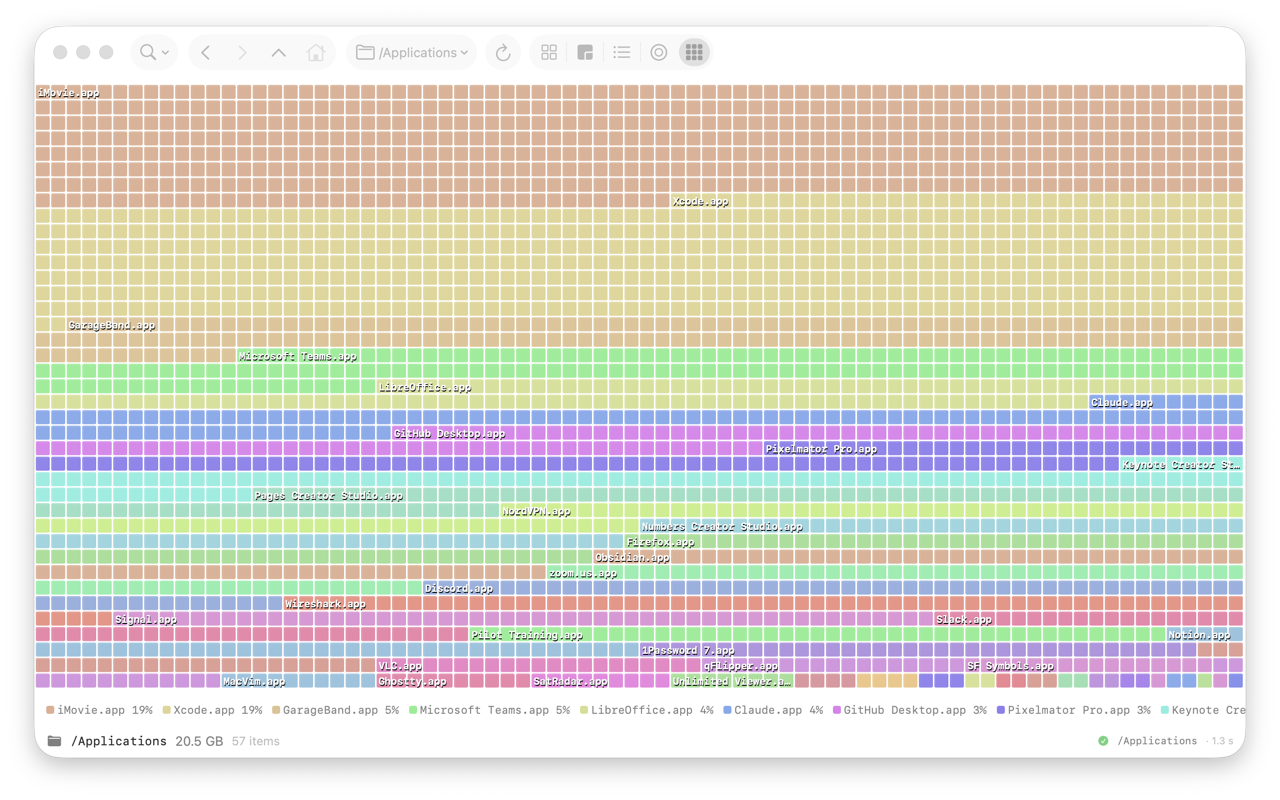Click the 57 items count in status bar

[x=256, y=741]
